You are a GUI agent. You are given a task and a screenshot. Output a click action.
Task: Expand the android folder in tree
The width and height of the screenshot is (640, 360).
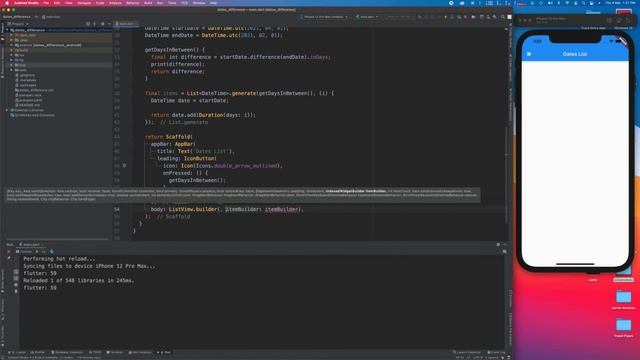pos(12,45)
